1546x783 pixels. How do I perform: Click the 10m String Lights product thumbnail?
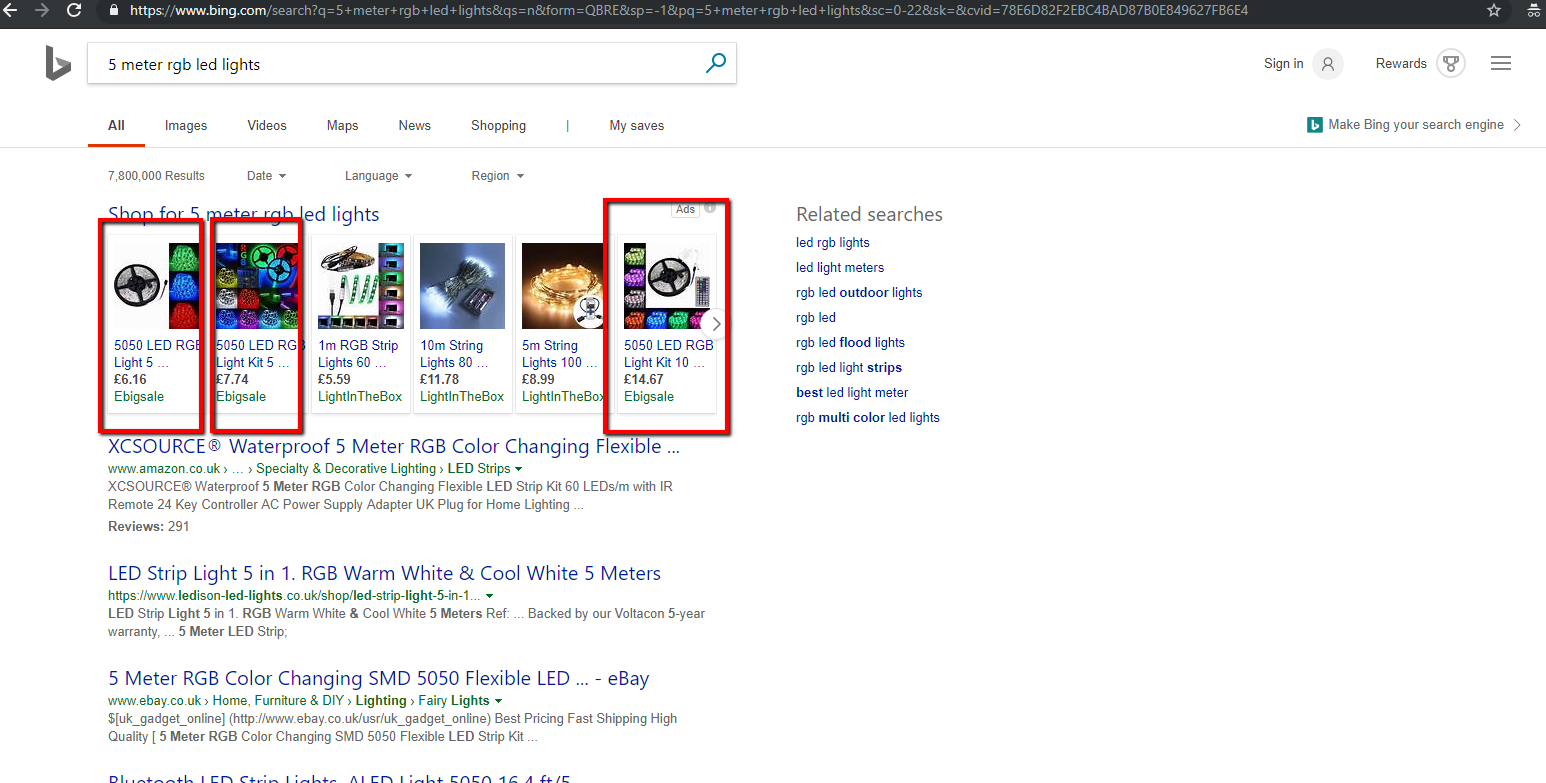462,286
